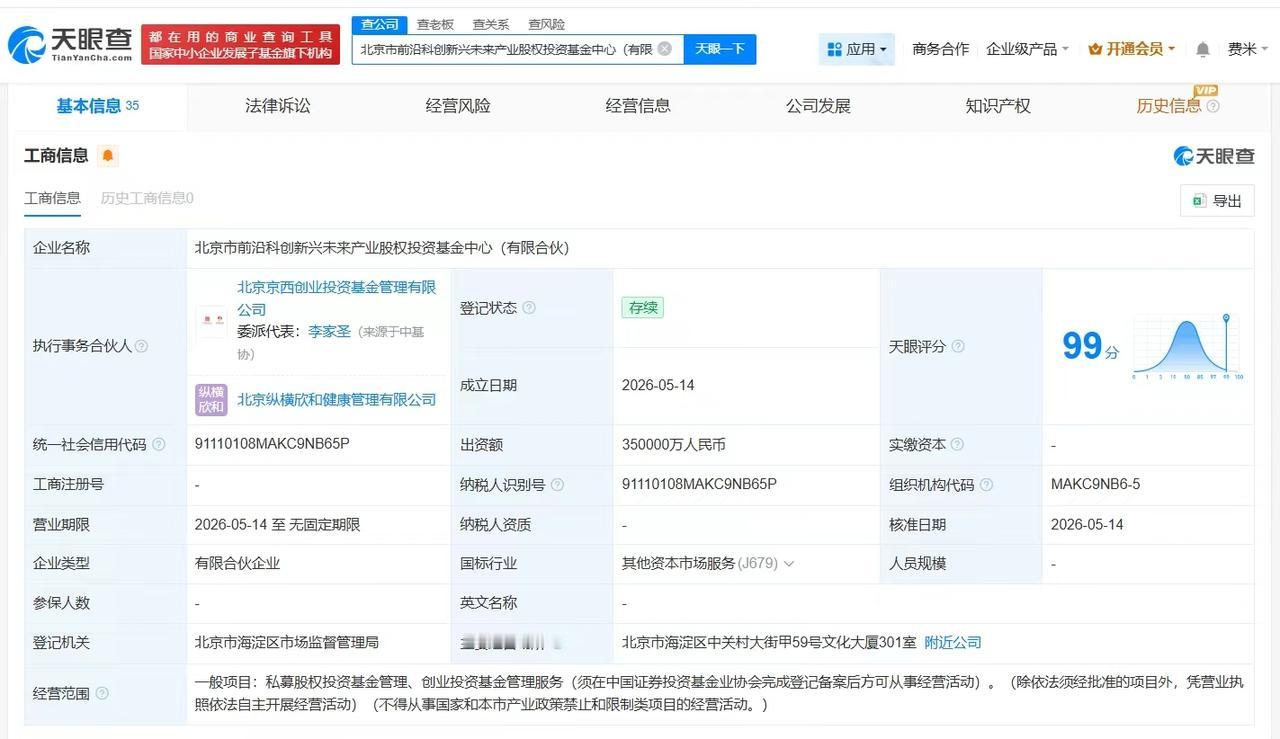Click the 天眼一下 search button
Viewport: 1280px width, 739px height.
(720, 49)
